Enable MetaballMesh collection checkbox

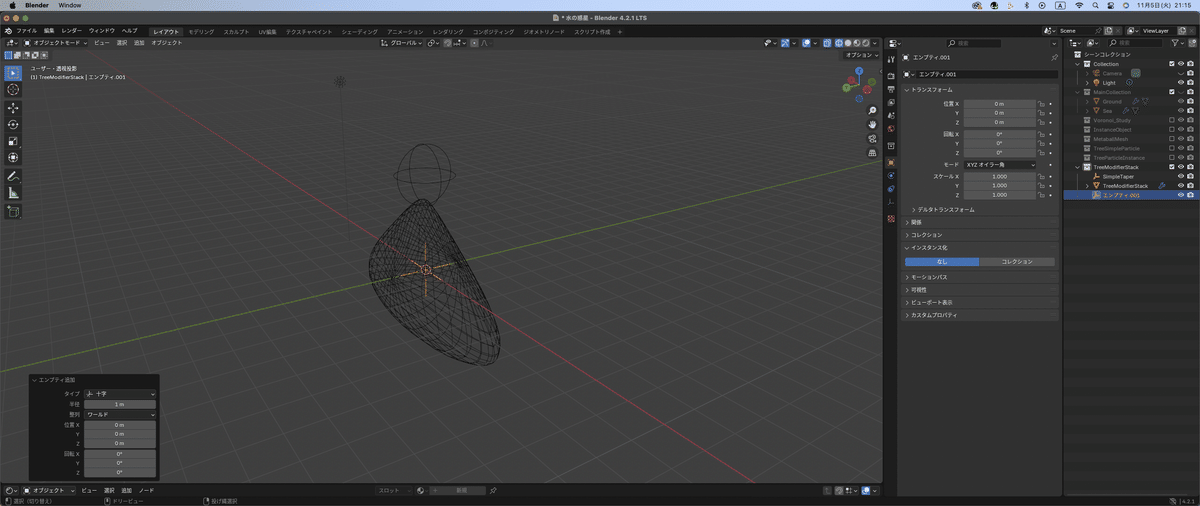(1172, 139)
